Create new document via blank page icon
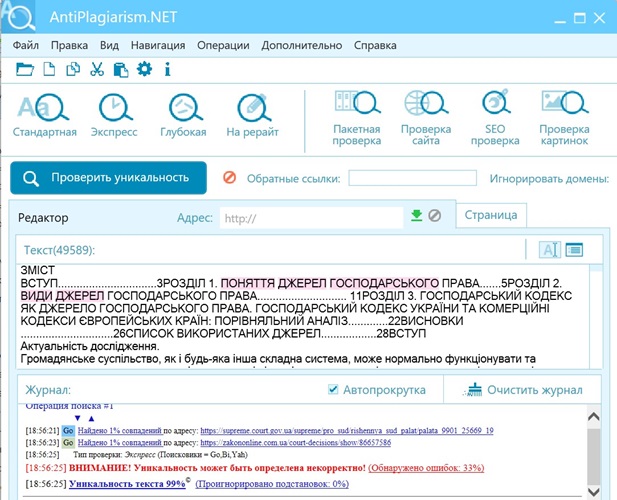Viewport: 617px width, 500px height. 49,69
